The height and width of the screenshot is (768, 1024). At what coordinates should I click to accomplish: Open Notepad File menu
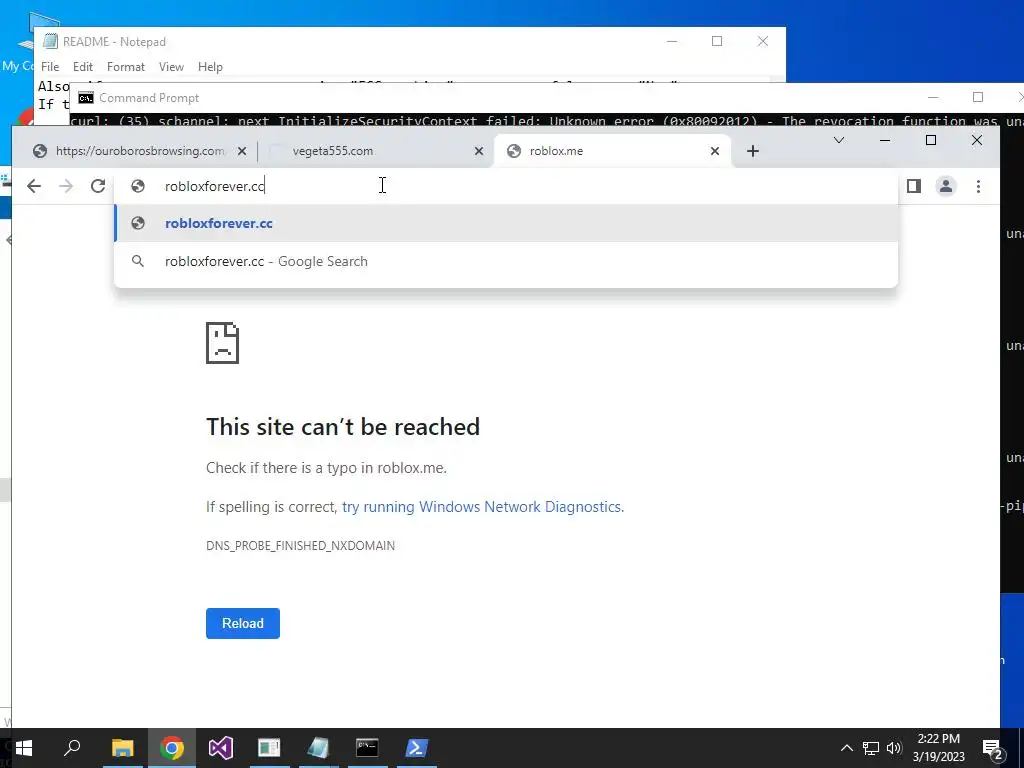pos(50,67)
